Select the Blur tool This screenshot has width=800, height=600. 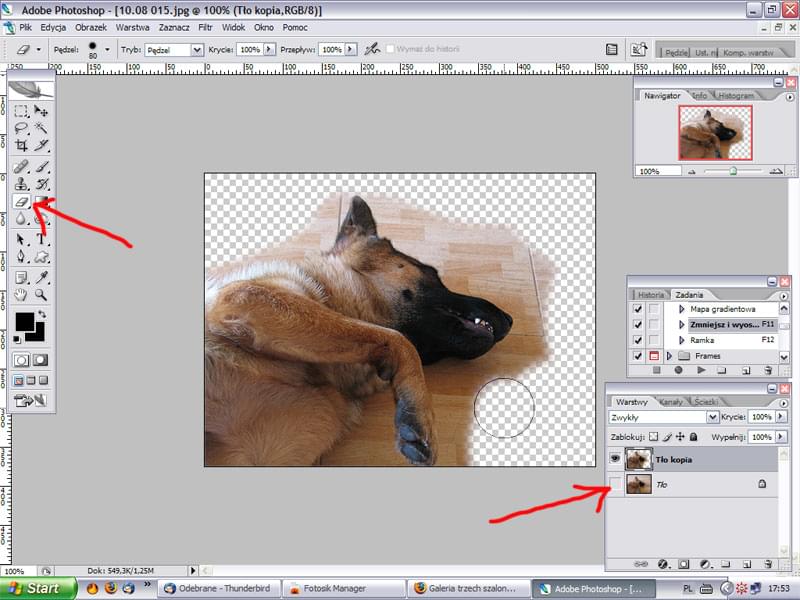[21, 219]
